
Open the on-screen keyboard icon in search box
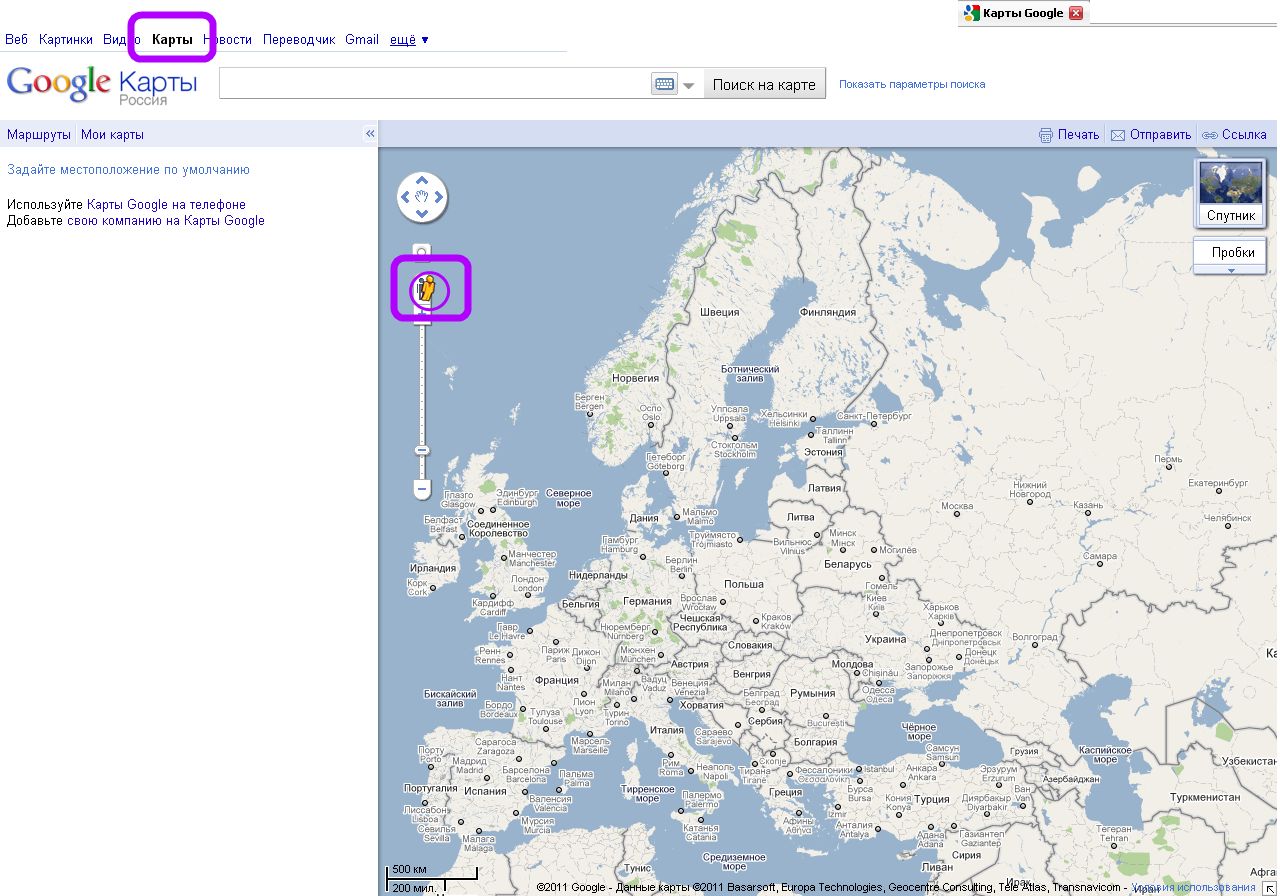(664, 84)
